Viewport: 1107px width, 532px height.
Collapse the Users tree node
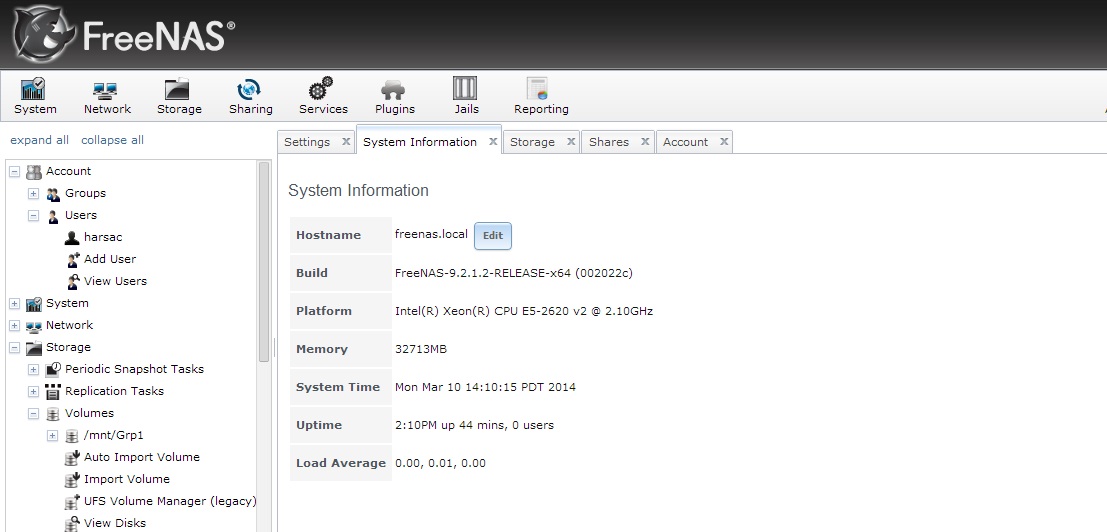tap(33, 215)
